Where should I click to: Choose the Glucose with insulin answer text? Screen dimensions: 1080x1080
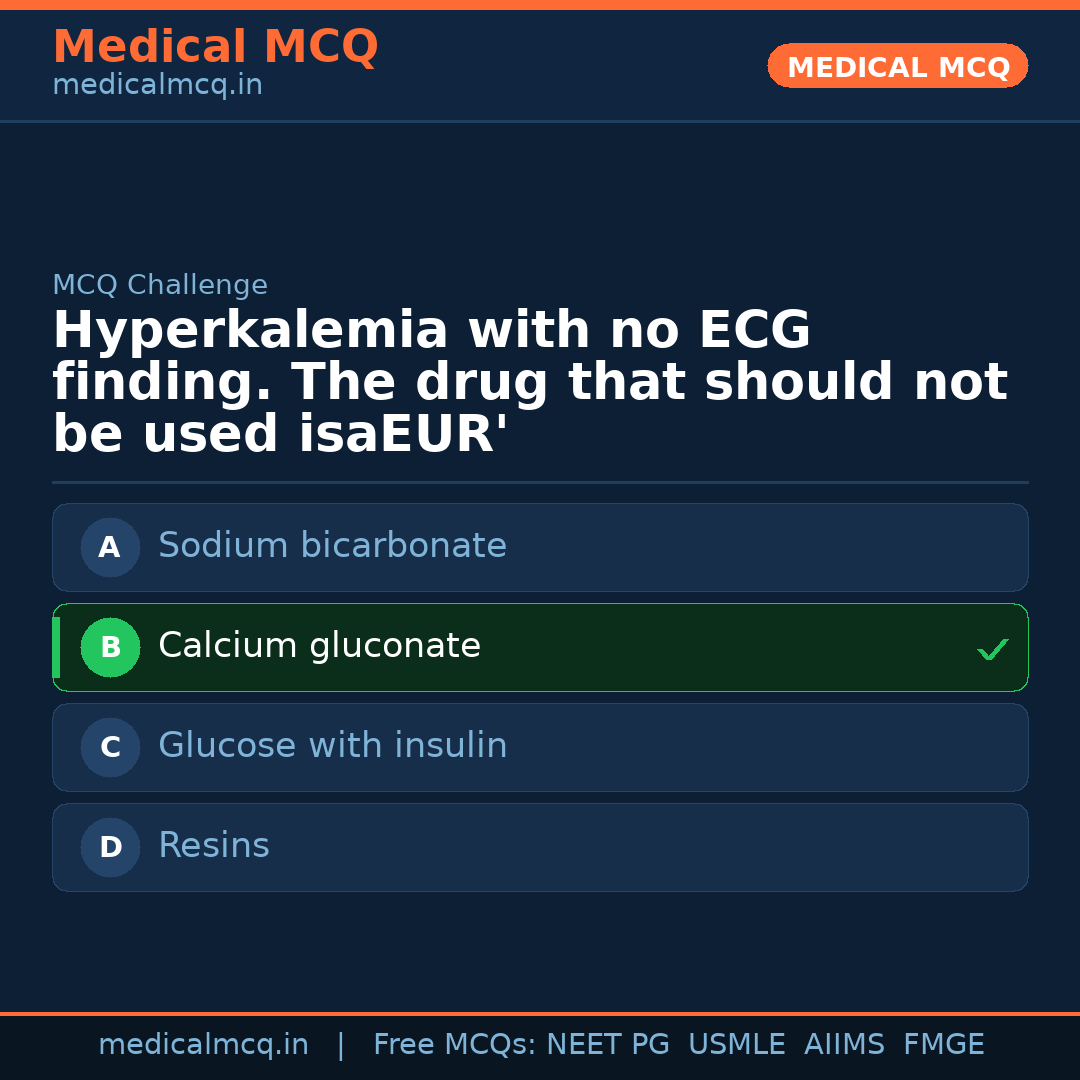[332, 746]
